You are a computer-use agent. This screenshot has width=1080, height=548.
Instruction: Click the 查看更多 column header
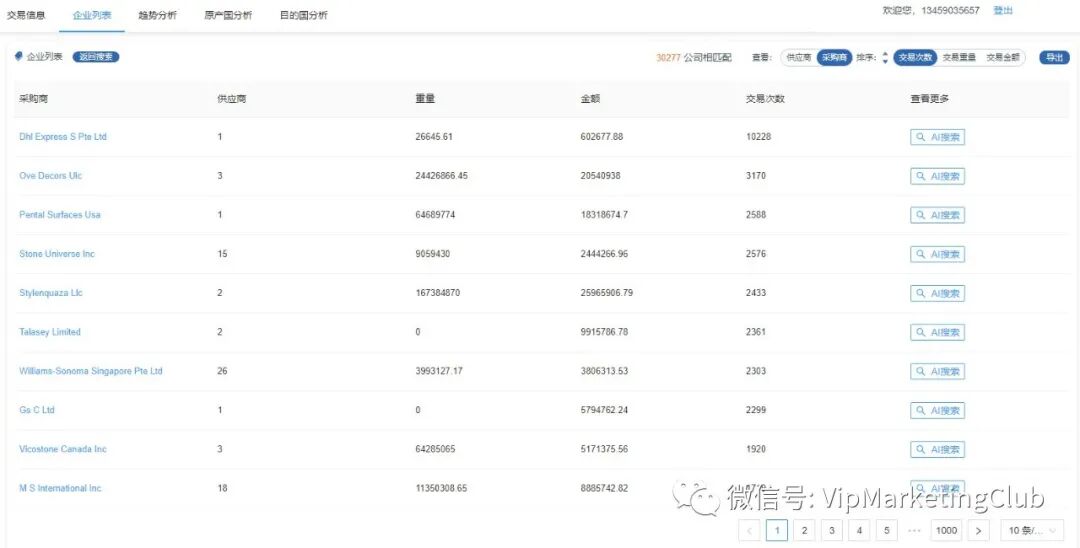pos(930,99)
